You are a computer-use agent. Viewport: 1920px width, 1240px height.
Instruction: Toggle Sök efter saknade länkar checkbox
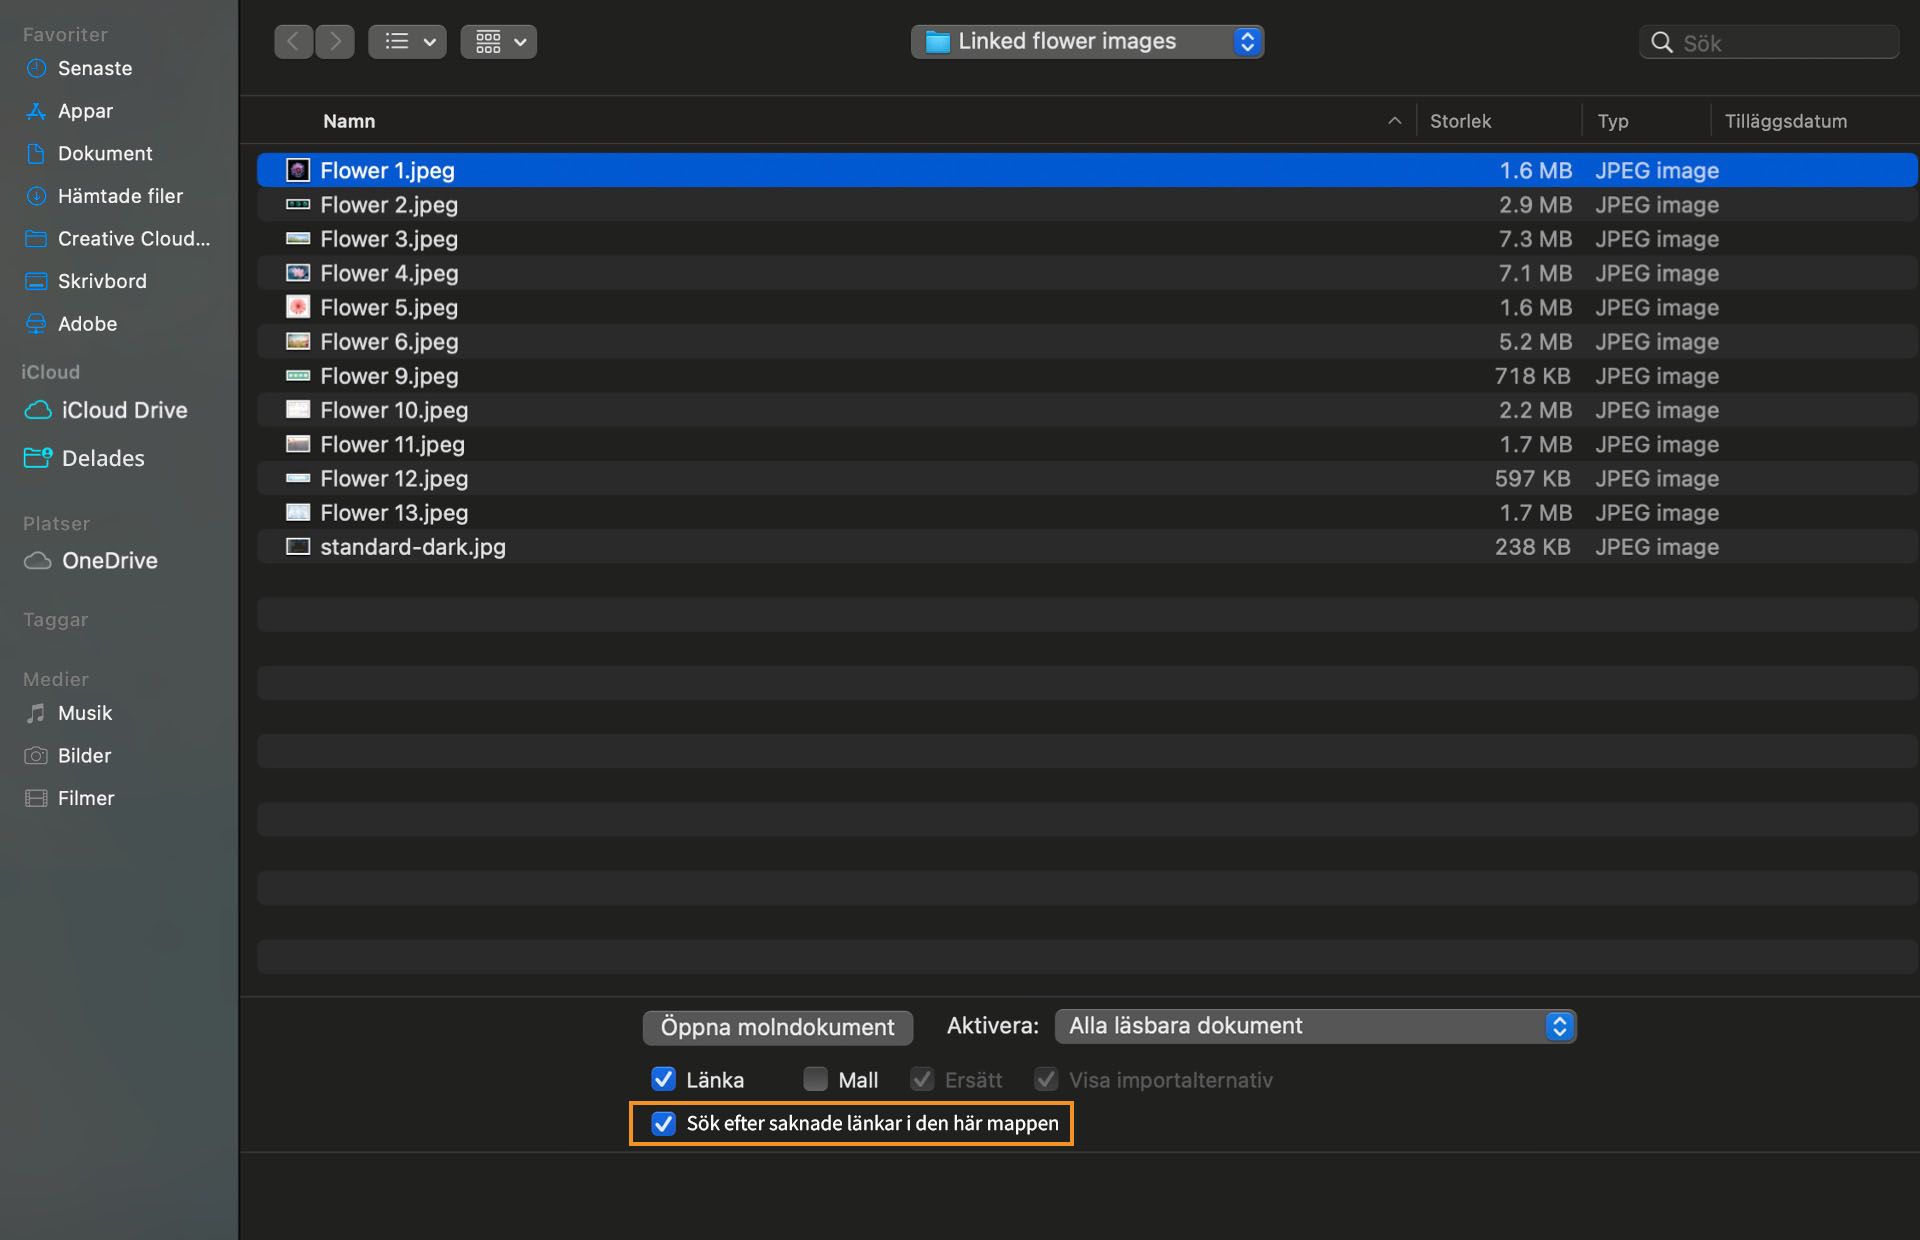663,1124
